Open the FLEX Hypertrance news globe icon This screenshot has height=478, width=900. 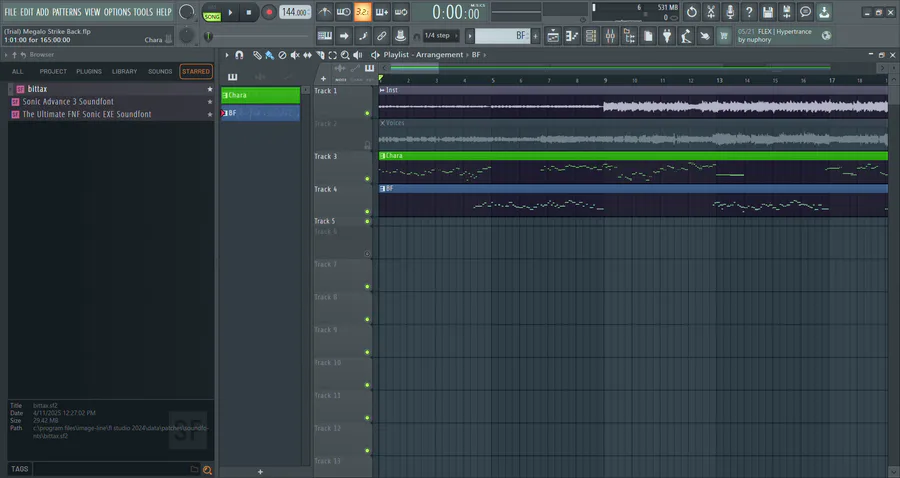pos(826,36)
